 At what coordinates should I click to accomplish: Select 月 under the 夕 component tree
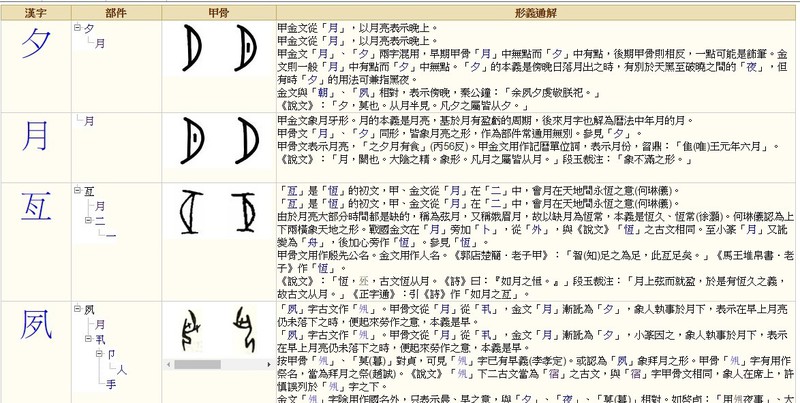pos(99,43)
